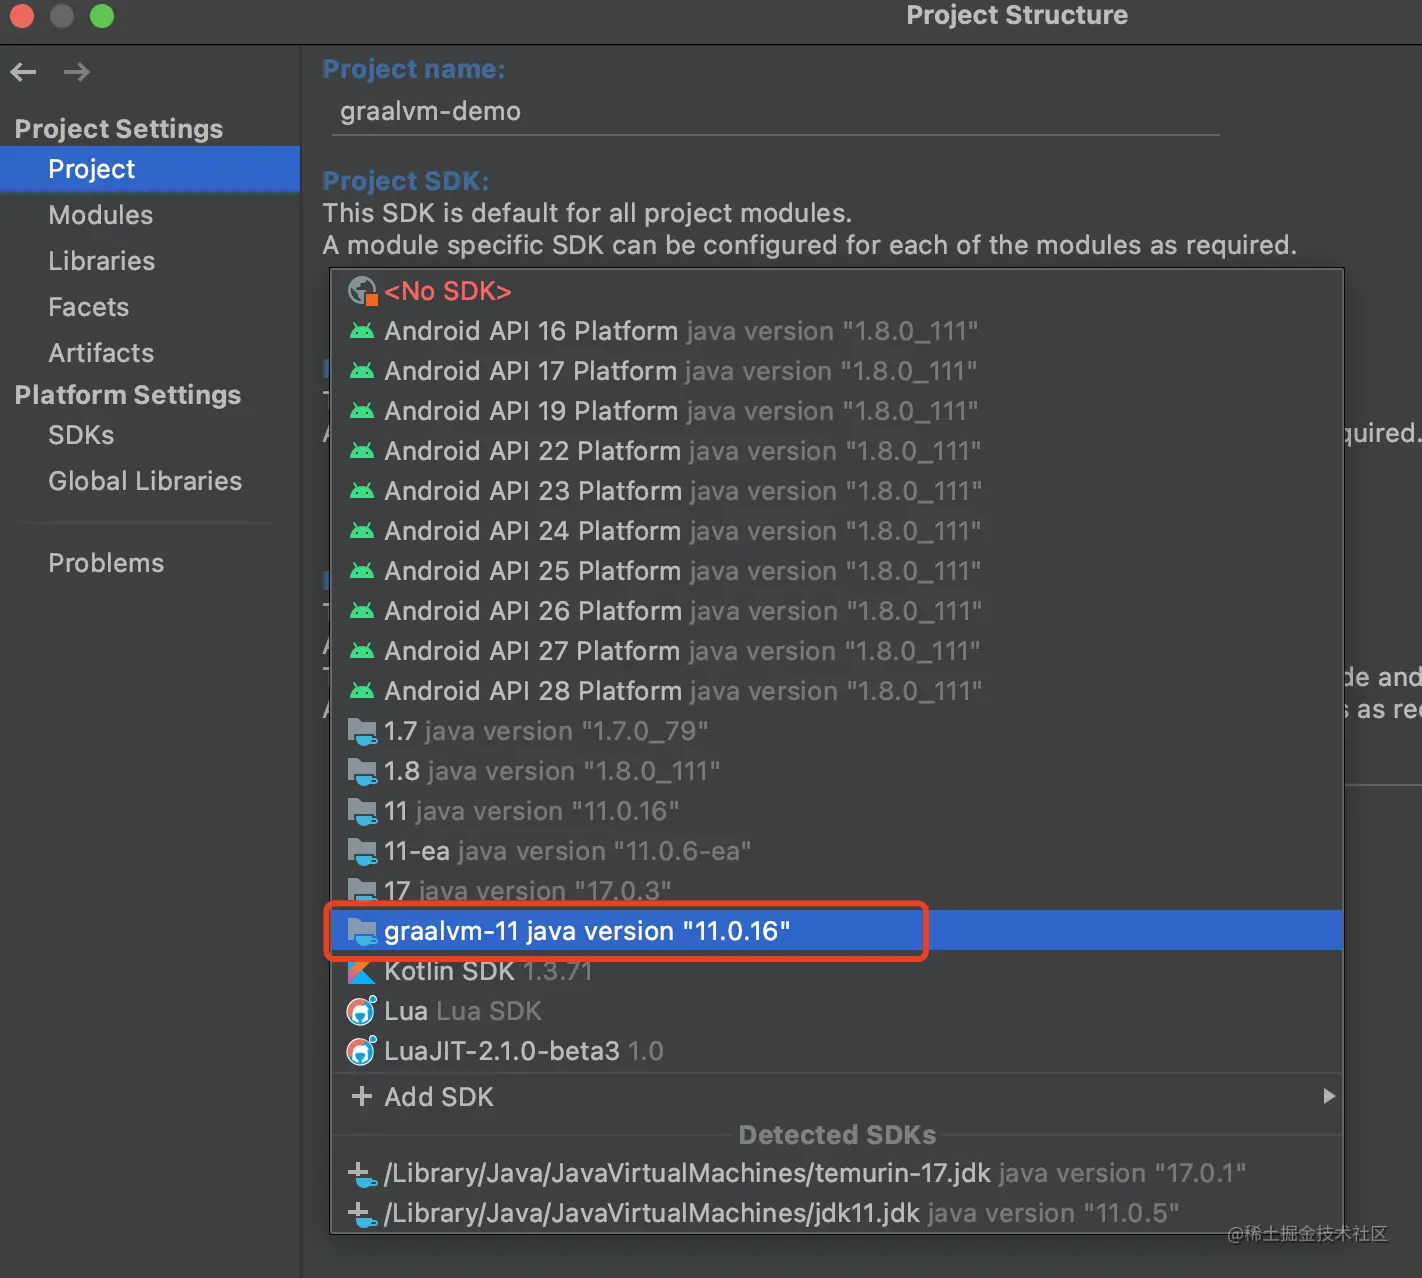Add detected SDK jdk11.jdk version 11.0.5
Viewport: 1422px width, 1278px height.
[837, 1213]
